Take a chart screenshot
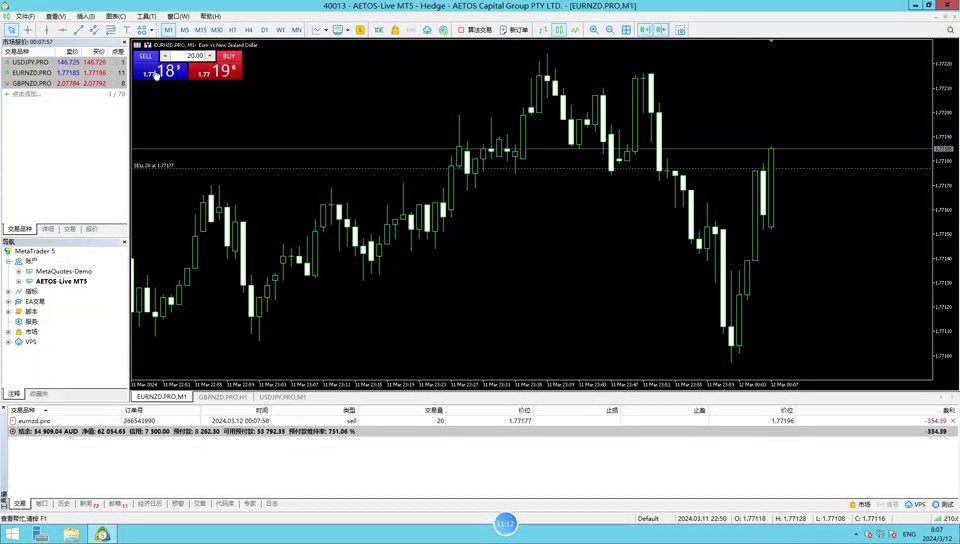 click(680, 30)
